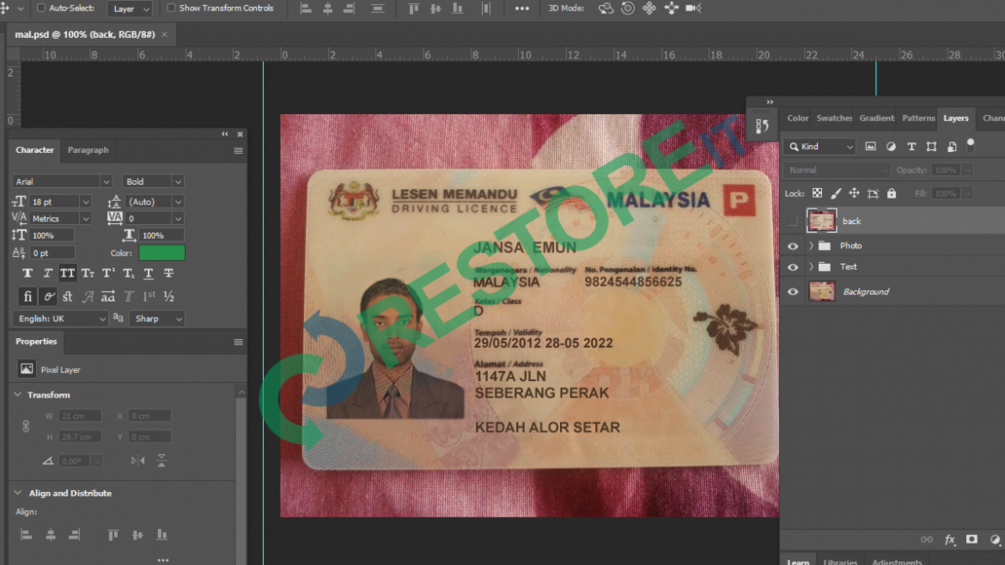The height and width of the screenshot is (565, 1005).
Task: Hide the Photo group layer
Action: (793, 246)
